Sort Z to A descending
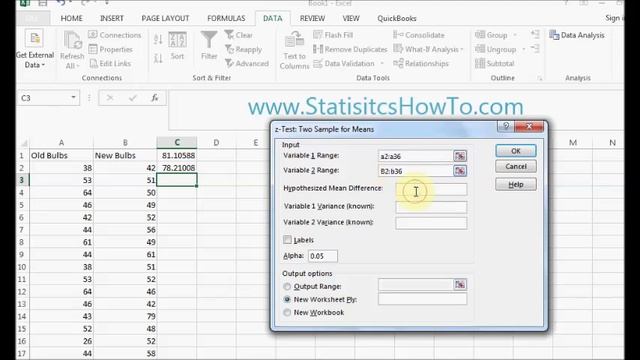Viewport: 640px width, 360px height. (x=158, y=58)
